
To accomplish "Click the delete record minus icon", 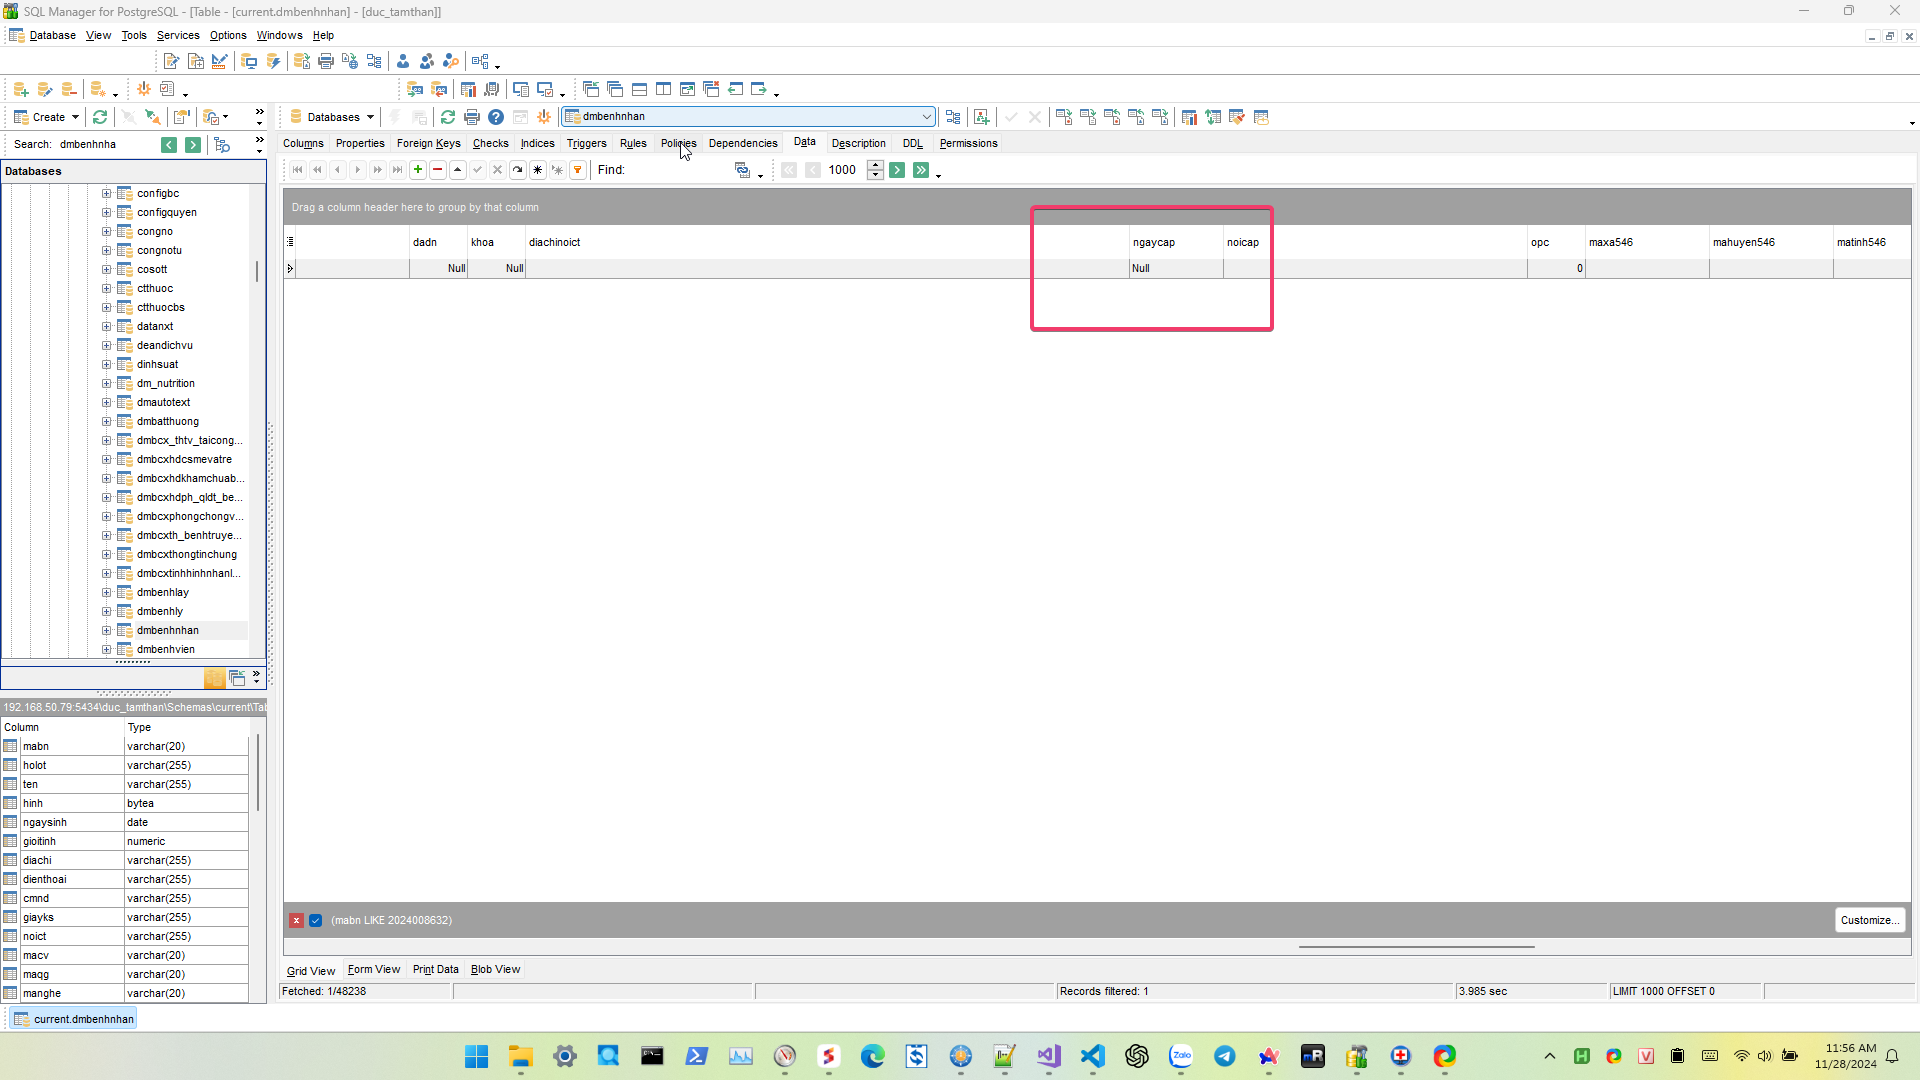I will (437, 170).
